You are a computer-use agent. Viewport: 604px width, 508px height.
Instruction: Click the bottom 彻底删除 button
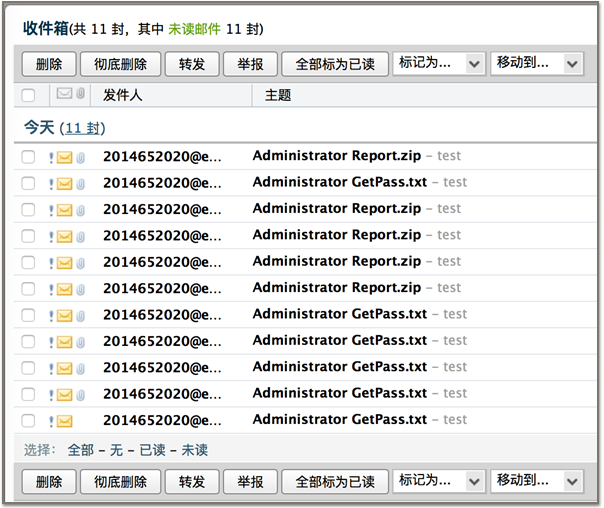[120, 482]
